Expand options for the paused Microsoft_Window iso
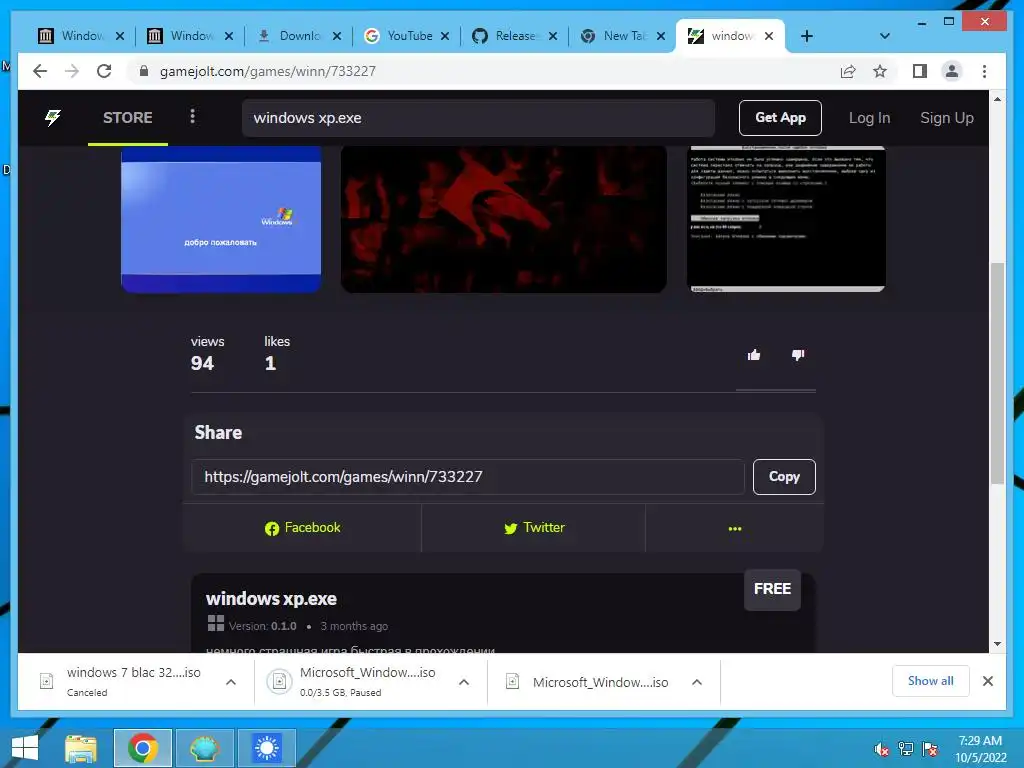The image size is (1024, 768). pyautogui.click(x=464, y=682)
